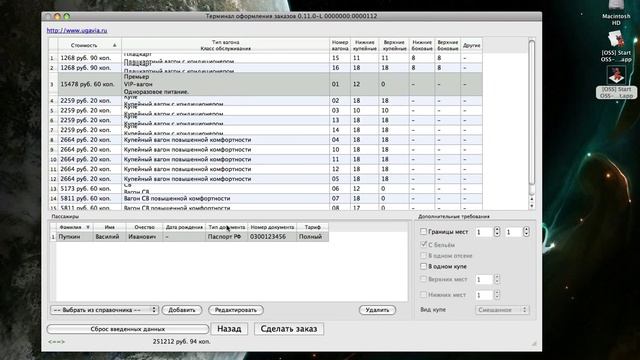Click first Границы мест number field
Image resolution: width=640 pixels, height=360 pixels.
(484, 232)
